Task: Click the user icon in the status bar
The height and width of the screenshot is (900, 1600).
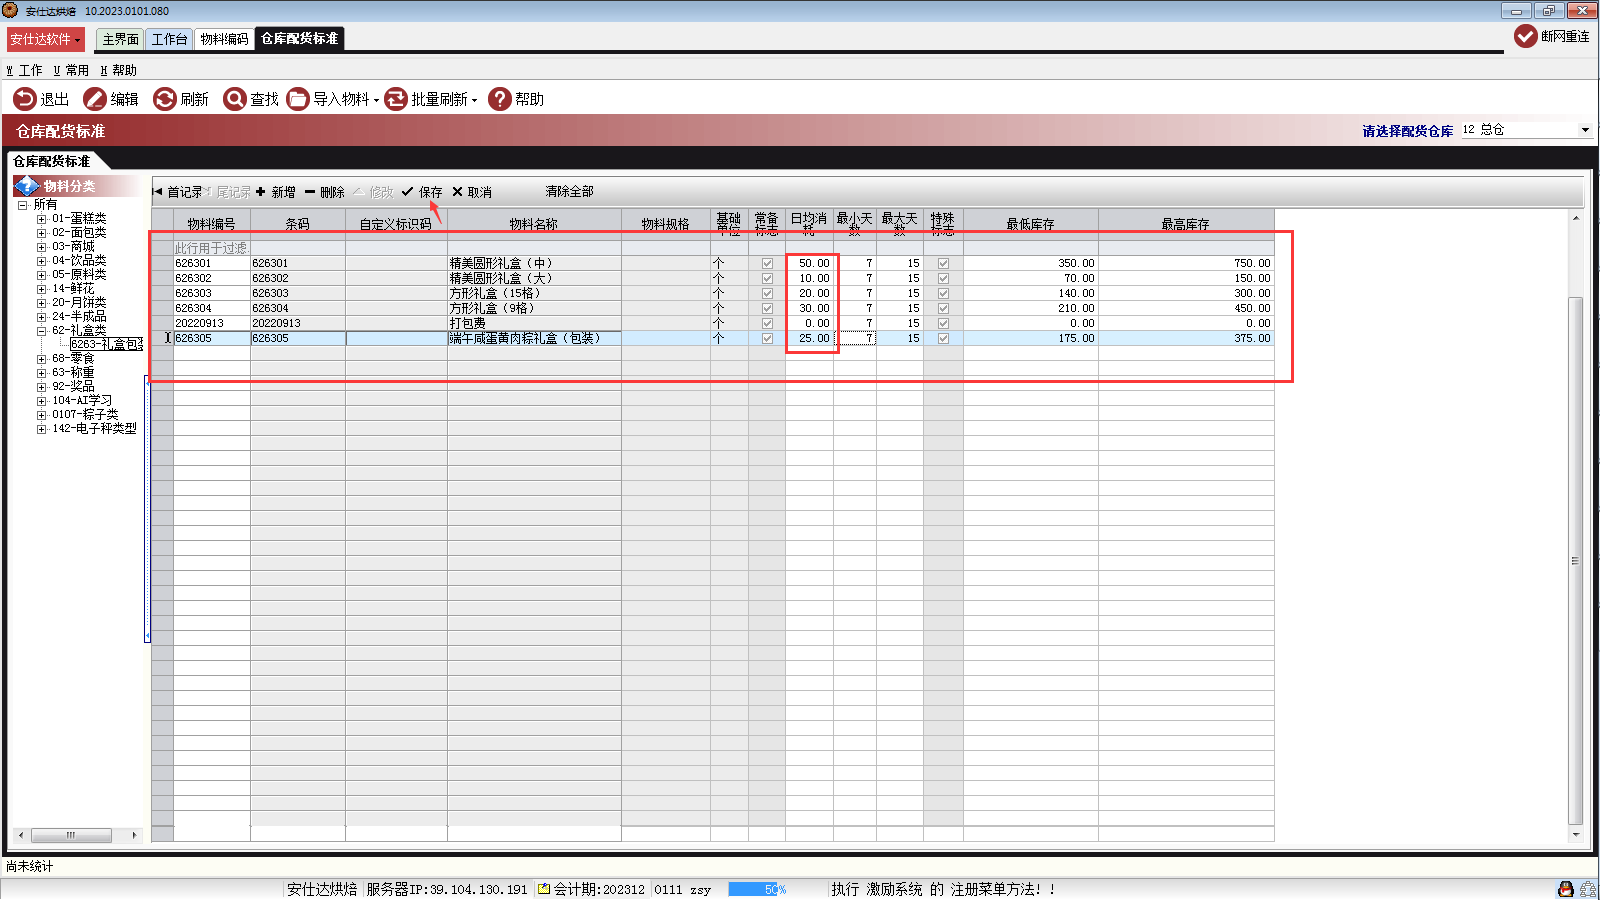Action: (x=1566, y=889)
